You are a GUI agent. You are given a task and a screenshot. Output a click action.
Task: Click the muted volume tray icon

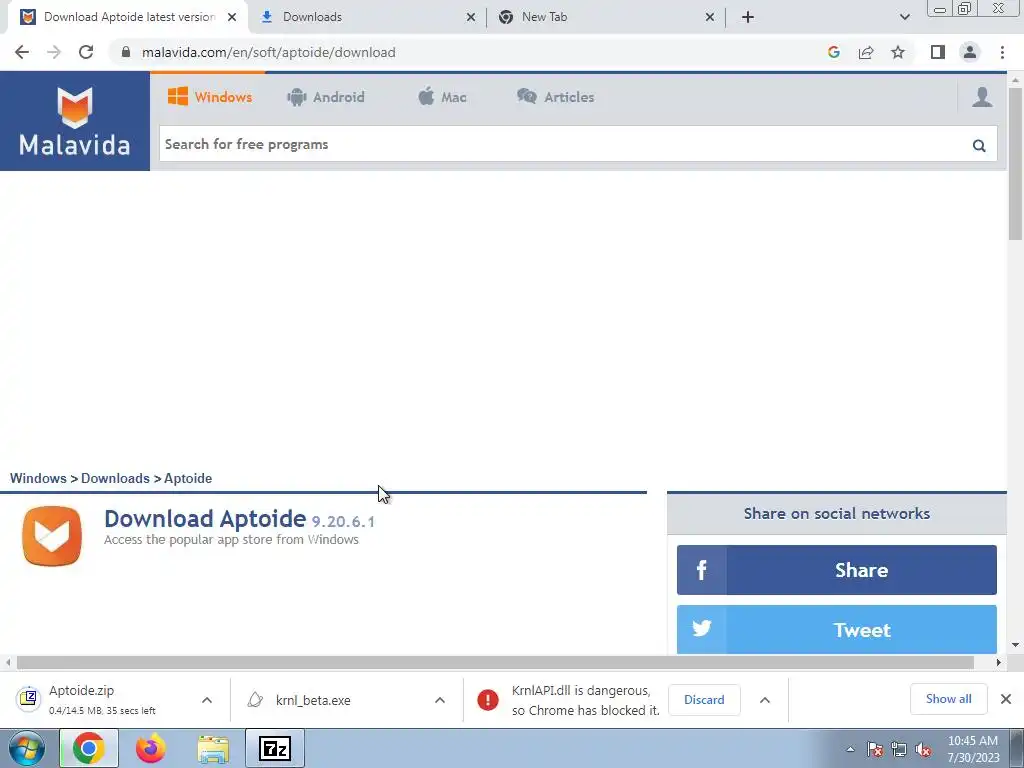click(923, 749)
